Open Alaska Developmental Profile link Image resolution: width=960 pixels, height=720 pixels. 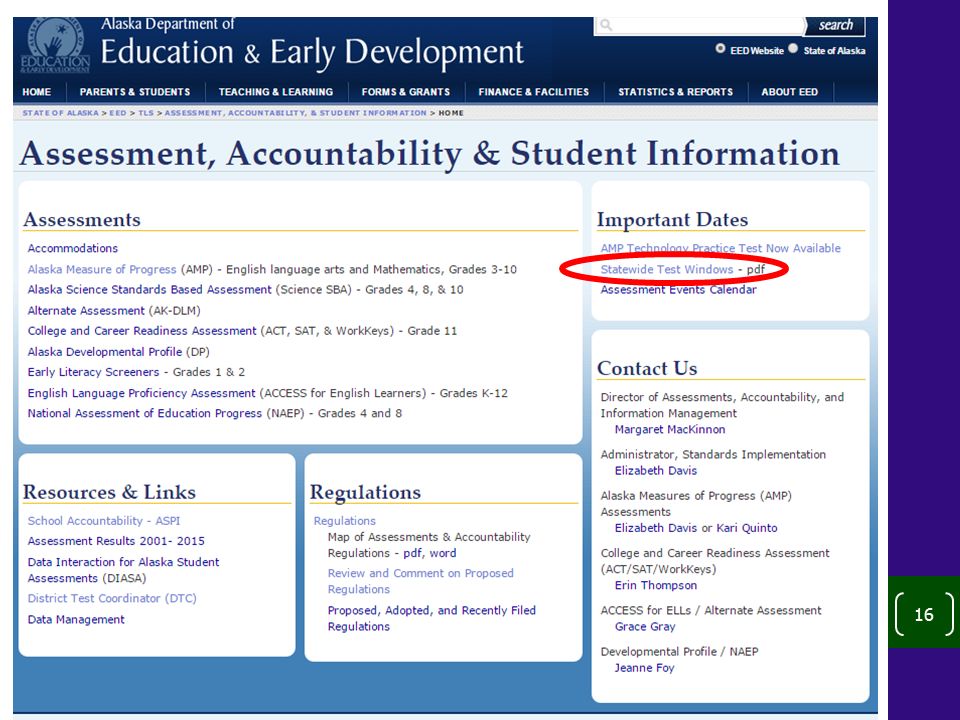click(x=105, y=352)
